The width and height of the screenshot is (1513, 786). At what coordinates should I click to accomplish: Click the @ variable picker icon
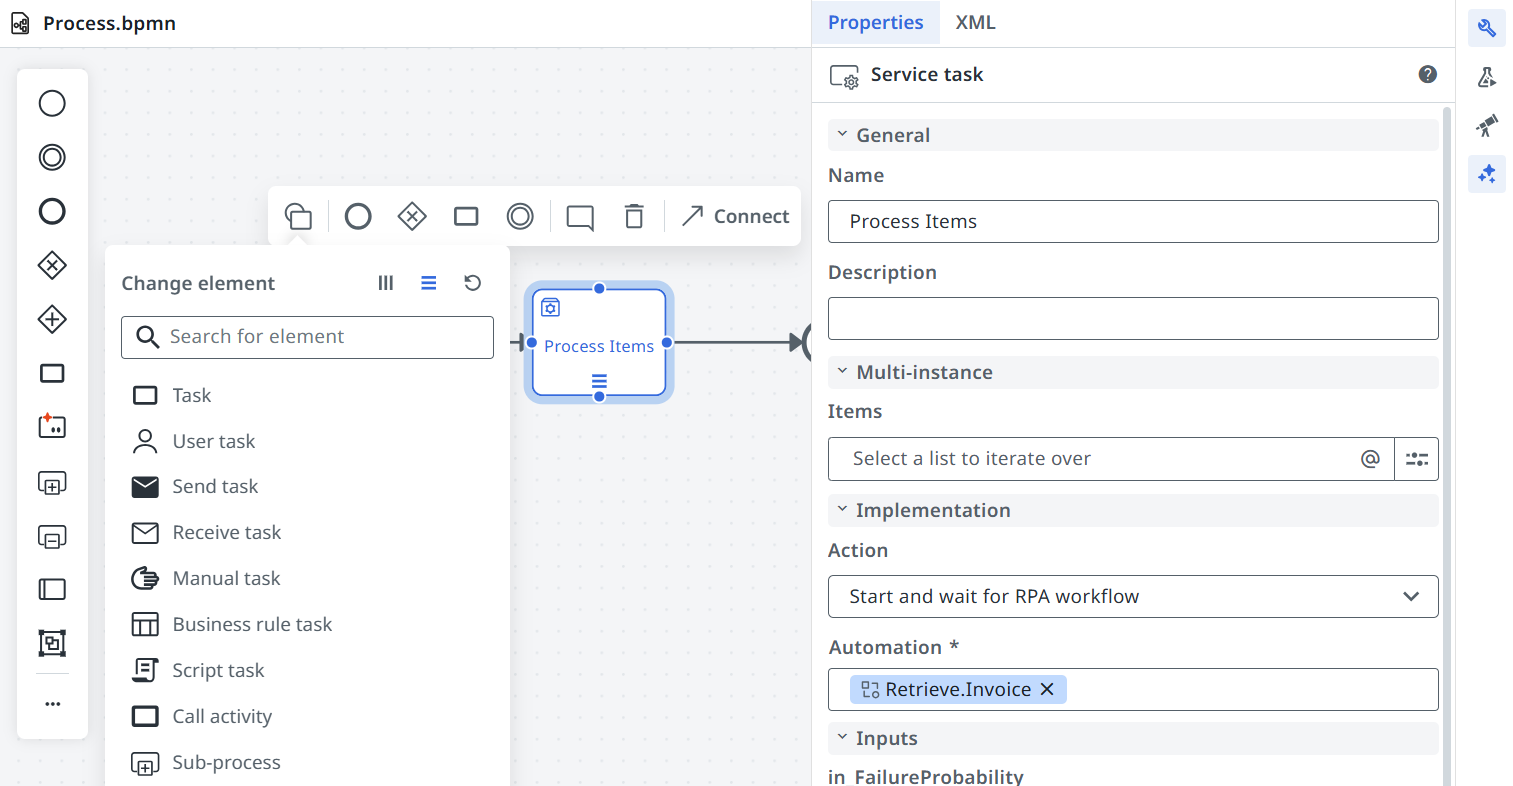1370,459
